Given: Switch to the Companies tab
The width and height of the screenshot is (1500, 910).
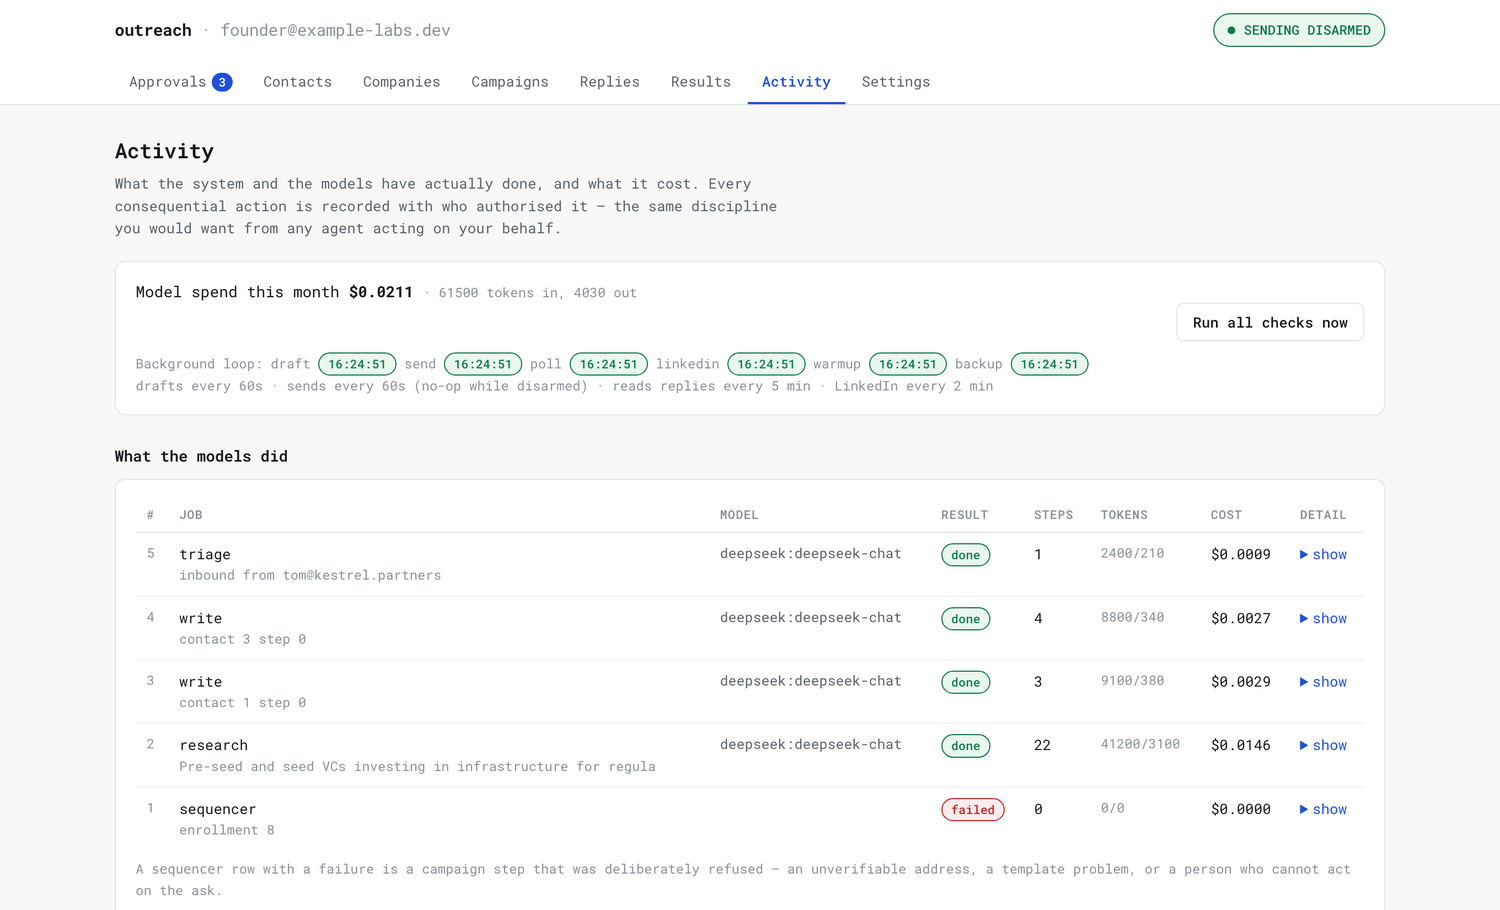Looking at the screenshot, I should click(401, 82).
